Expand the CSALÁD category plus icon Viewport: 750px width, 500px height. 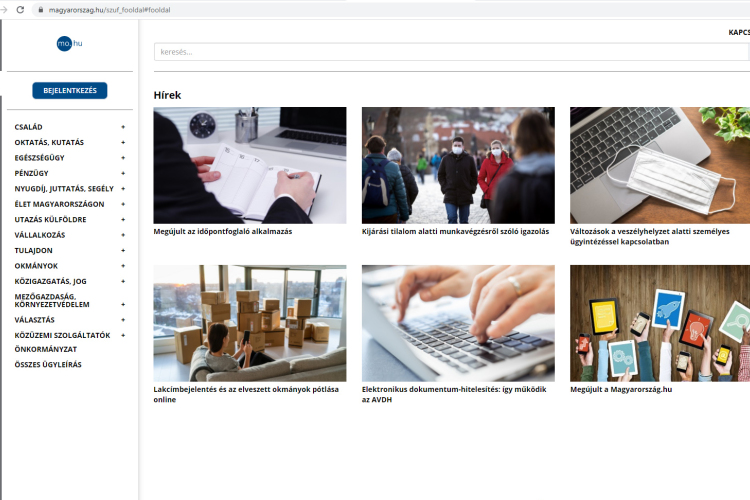pos(123,127)
